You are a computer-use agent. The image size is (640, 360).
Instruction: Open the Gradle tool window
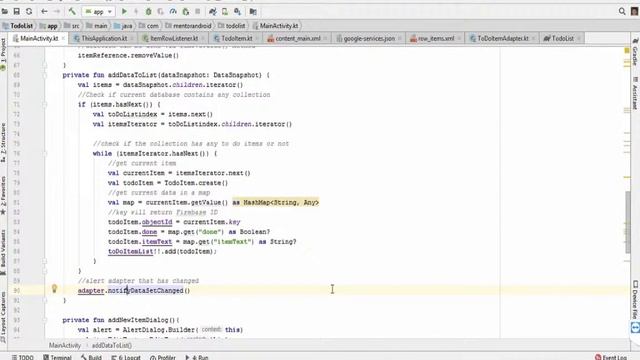[636, 52]
